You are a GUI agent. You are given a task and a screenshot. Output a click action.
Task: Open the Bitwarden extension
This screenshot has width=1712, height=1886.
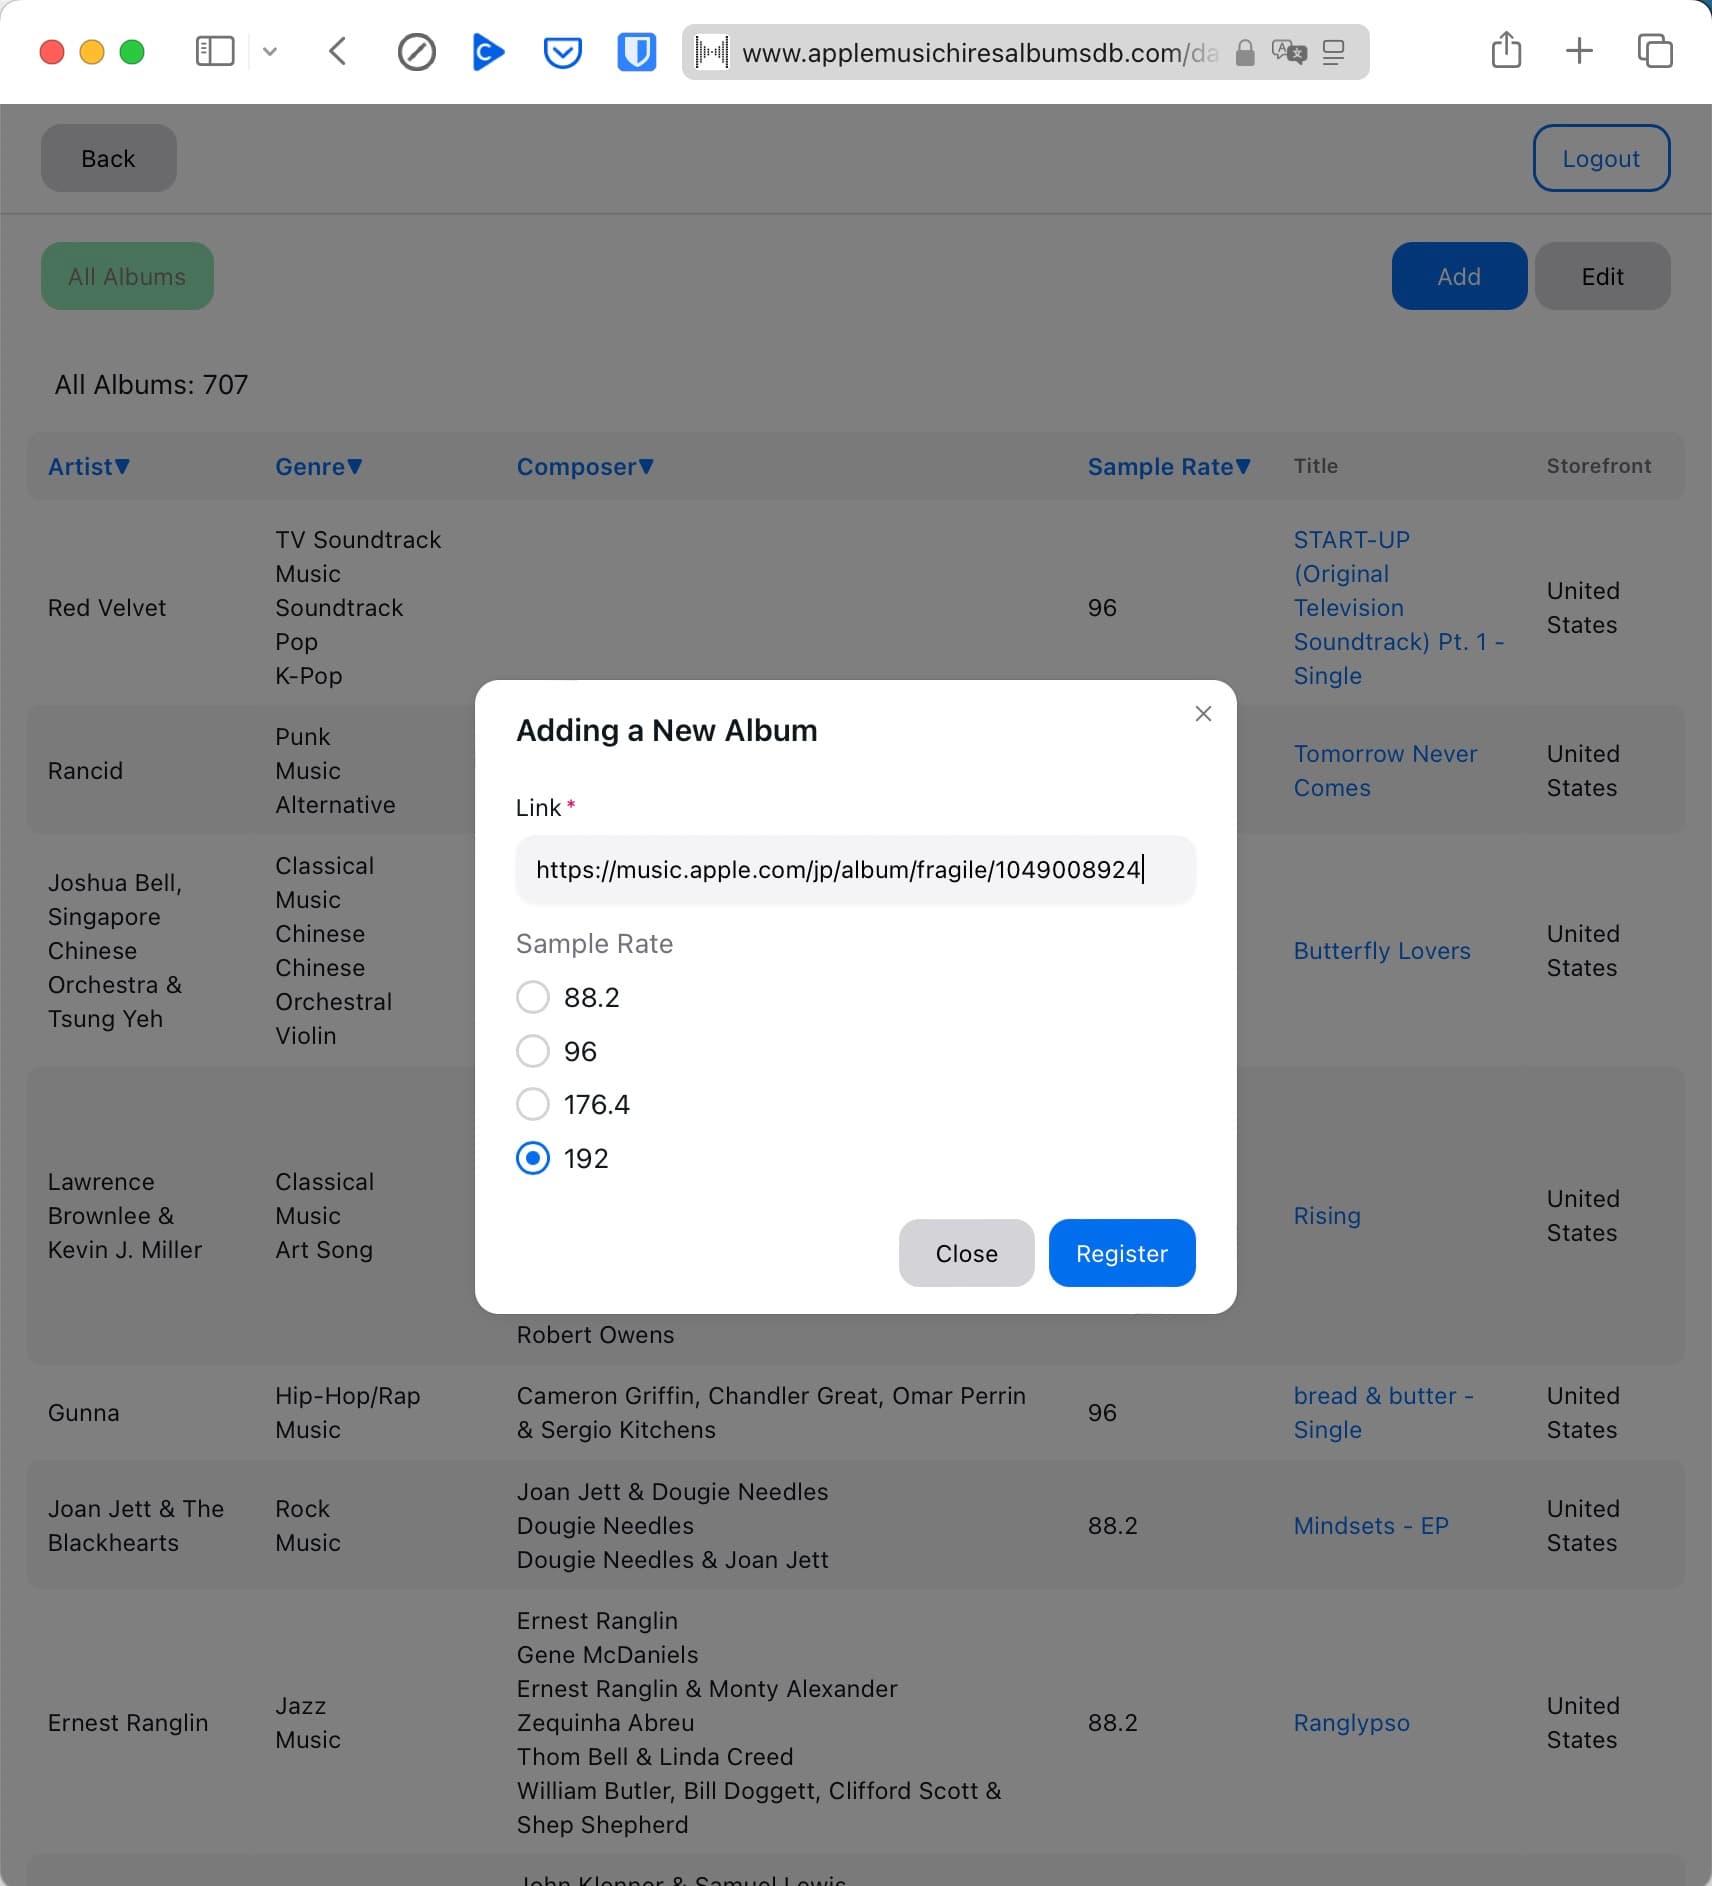(636, 51)
